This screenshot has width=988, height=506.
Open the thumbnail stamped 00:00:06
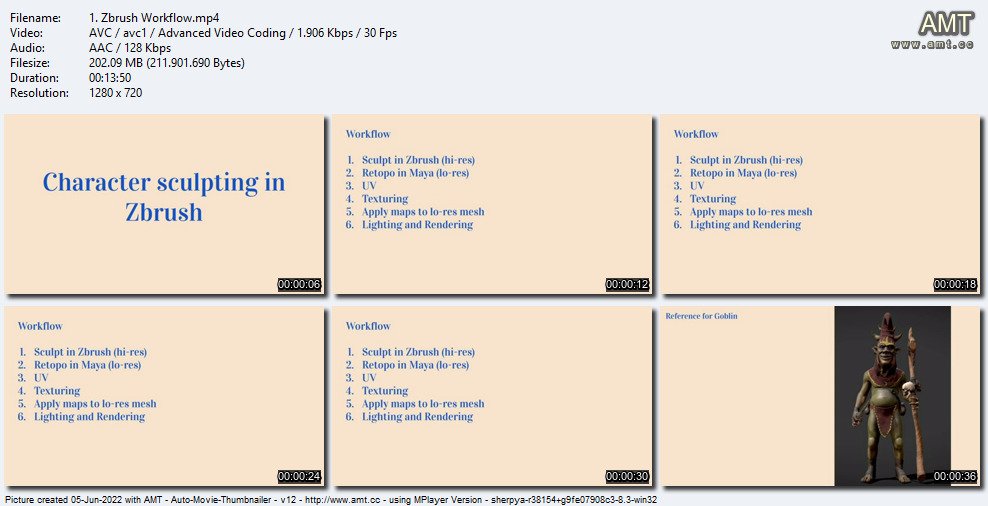pyautogui.click(x=164, y=204)
